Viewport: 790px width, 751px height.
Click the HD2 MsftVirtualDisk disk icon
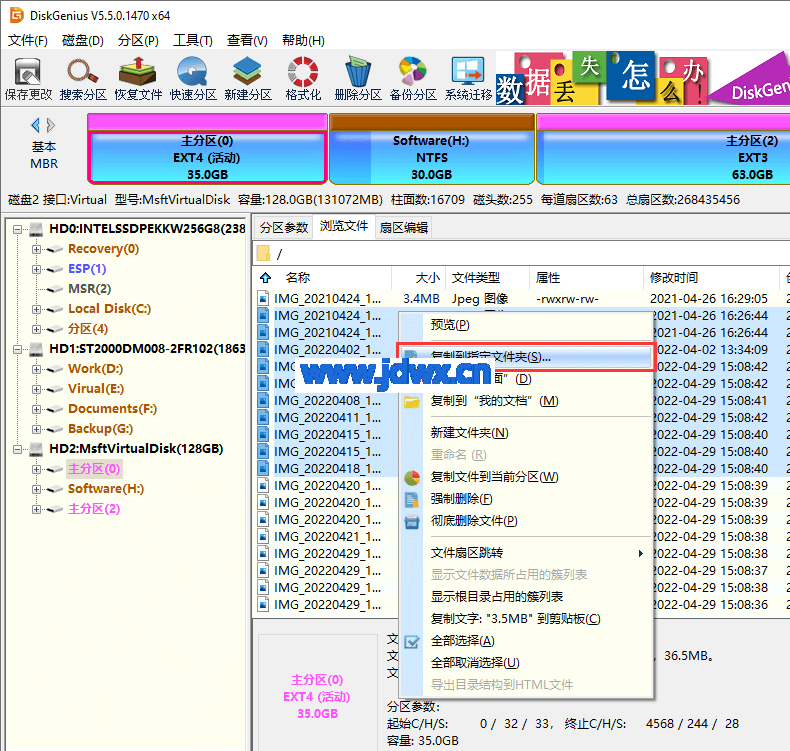coord(36,449)
